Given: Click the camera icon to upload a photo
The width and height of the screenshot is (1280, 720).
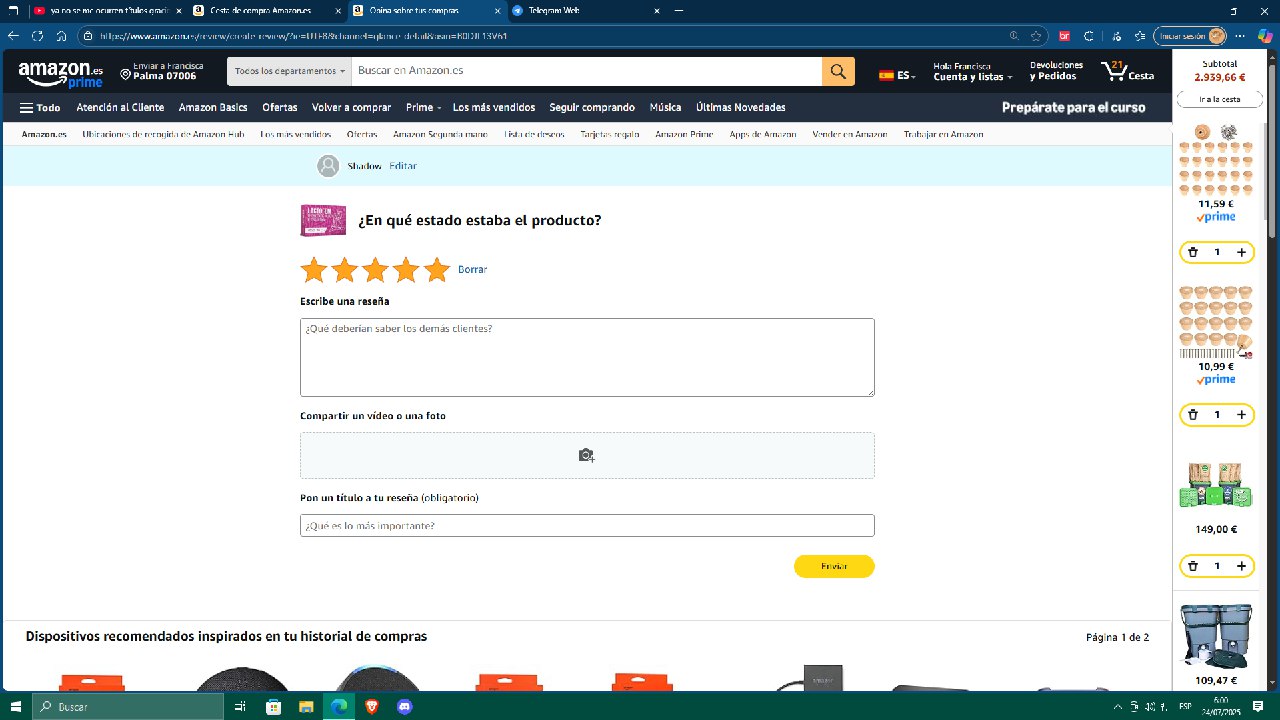Looking at the screenshot, I should [586, 455].
